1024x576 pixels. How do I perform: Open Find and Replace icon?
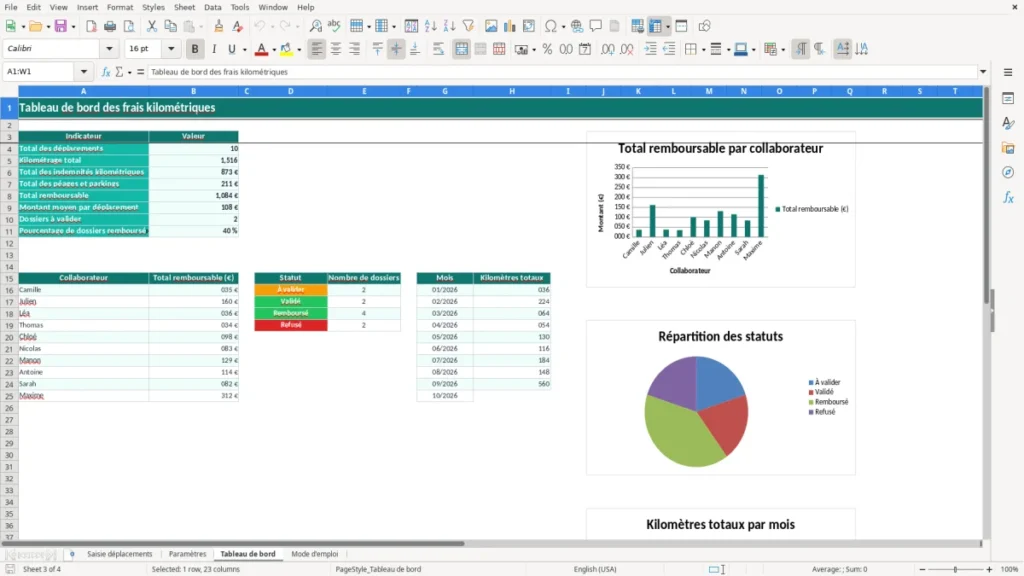(315, 26)
